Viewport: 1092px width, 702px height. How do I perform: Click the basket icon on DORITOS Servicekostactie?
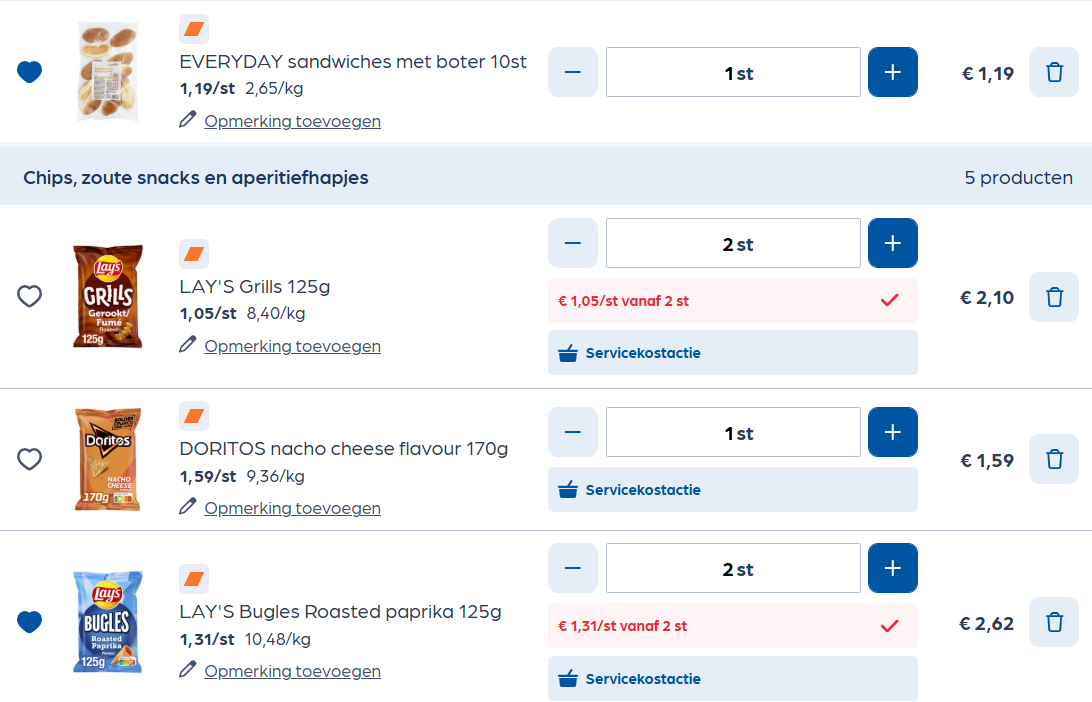[570, 489]
